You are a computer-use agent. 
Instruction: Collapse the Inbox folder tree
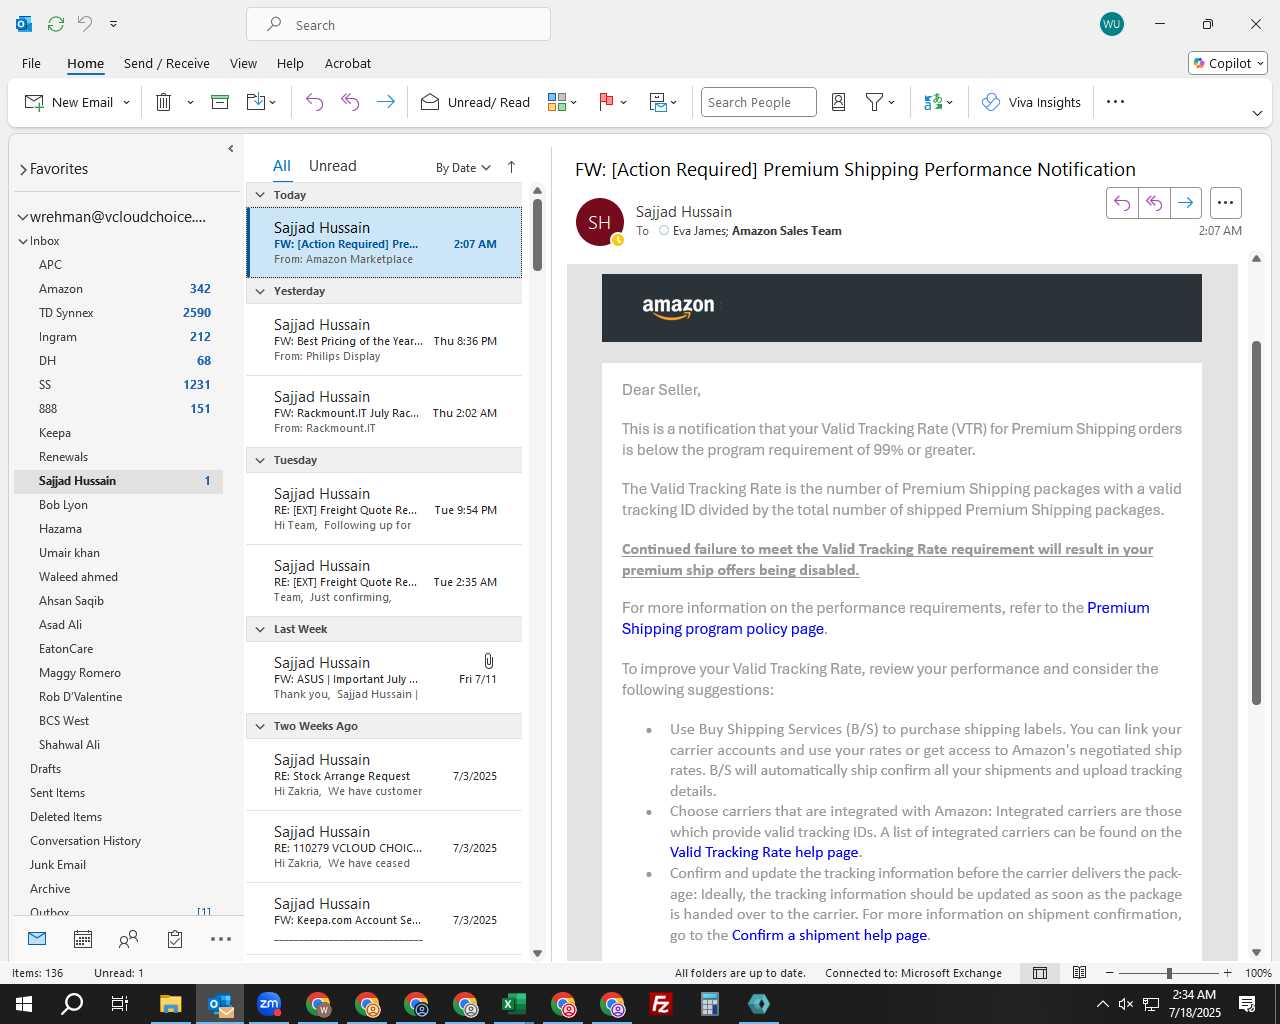(23, 241)
